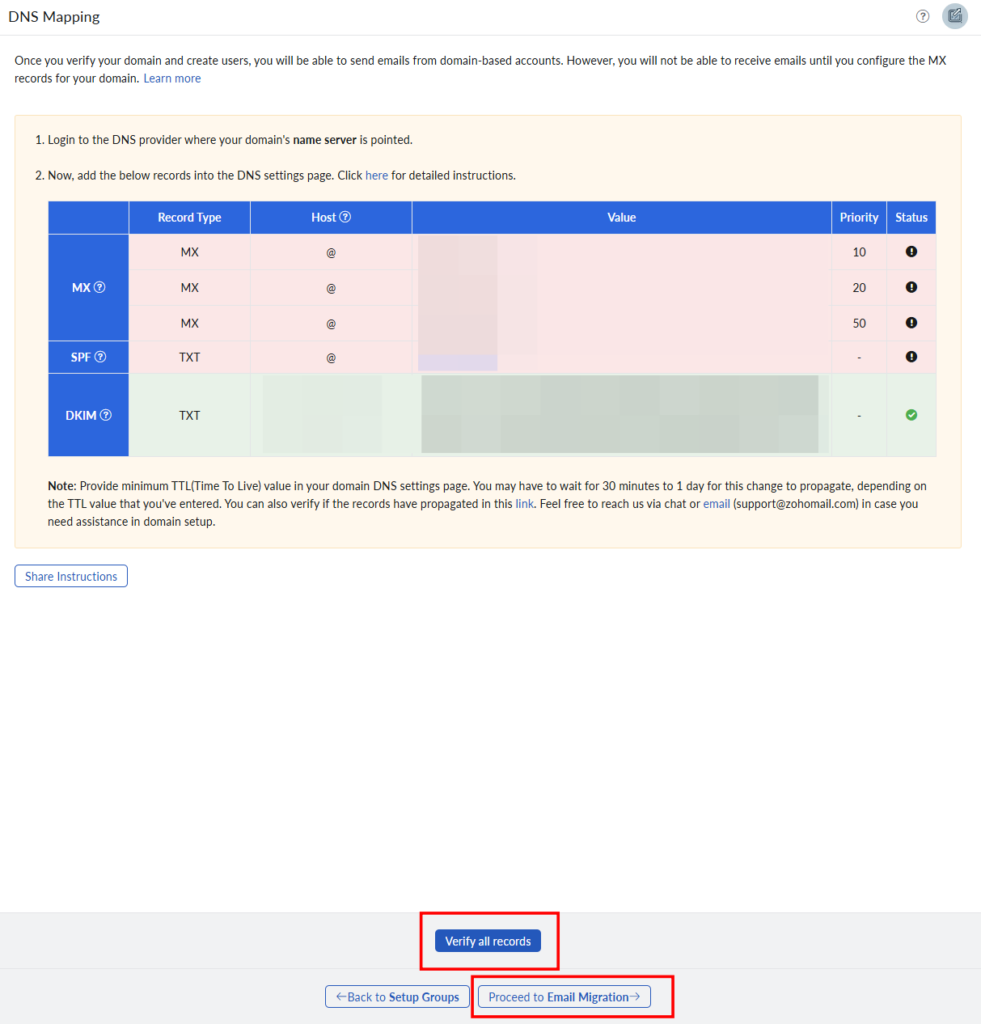
Task: Open the feedback edit icon at top right
Action: click(x=955, y=16)
